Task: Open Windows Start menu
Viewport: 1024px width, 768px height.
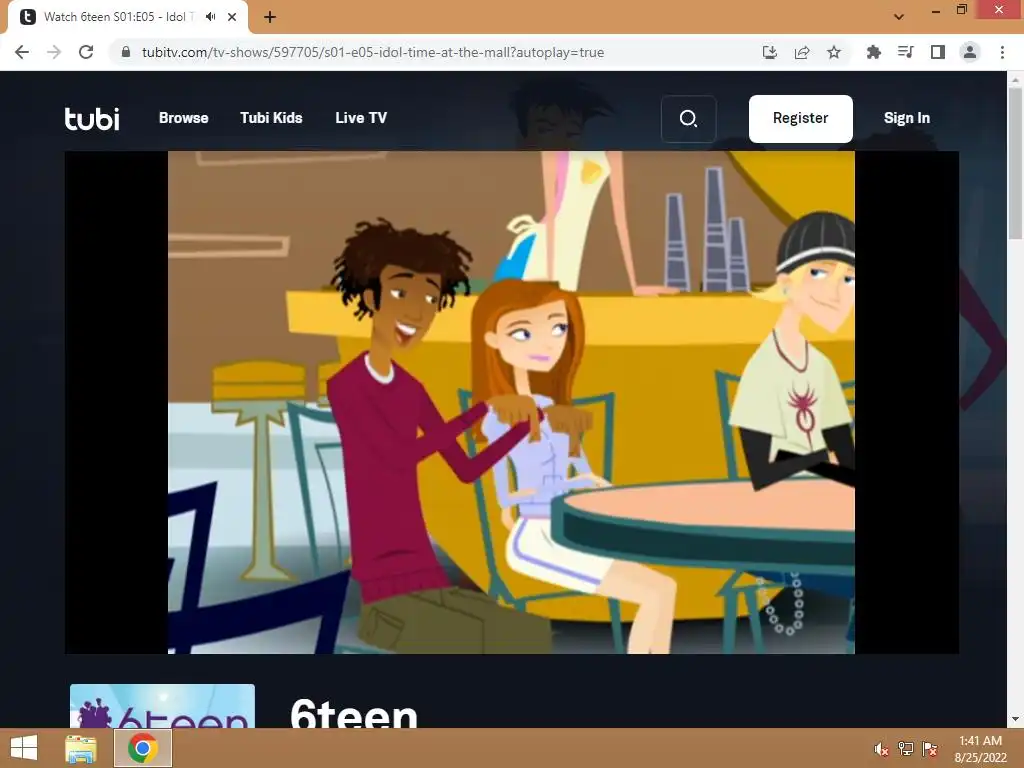Action: [x=24, y=748]
